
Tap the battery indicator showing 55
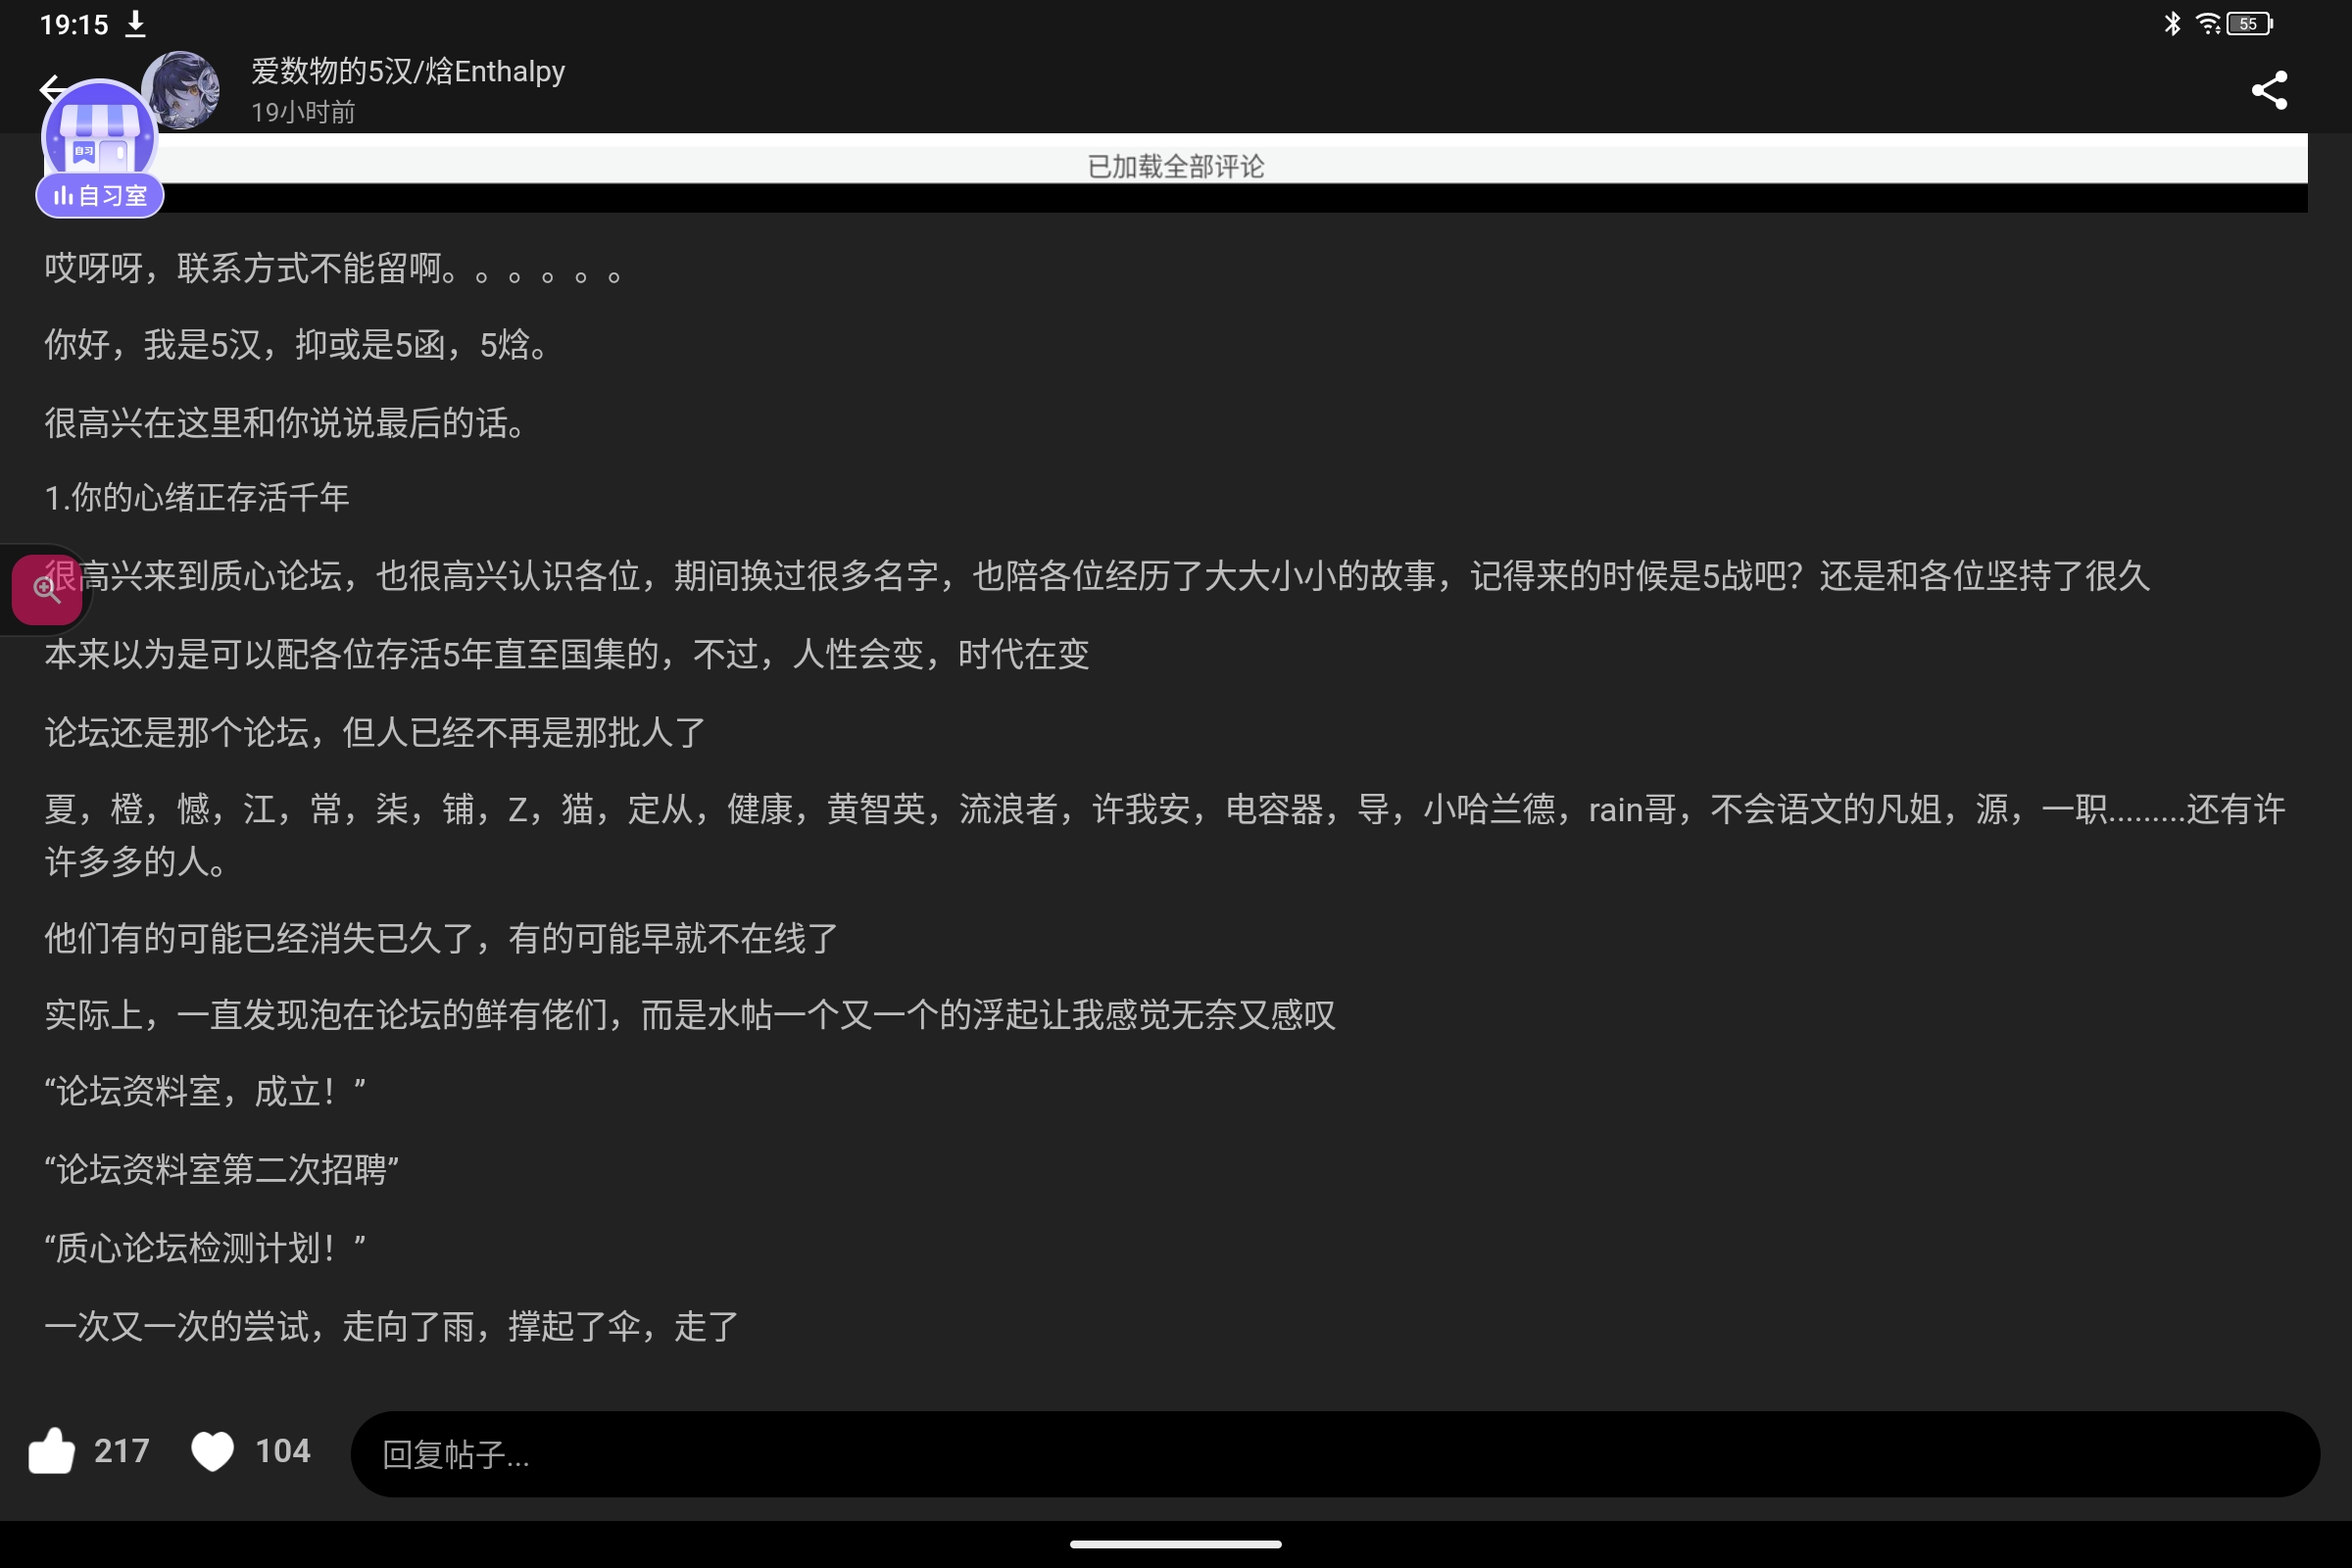click(2250, 23)
